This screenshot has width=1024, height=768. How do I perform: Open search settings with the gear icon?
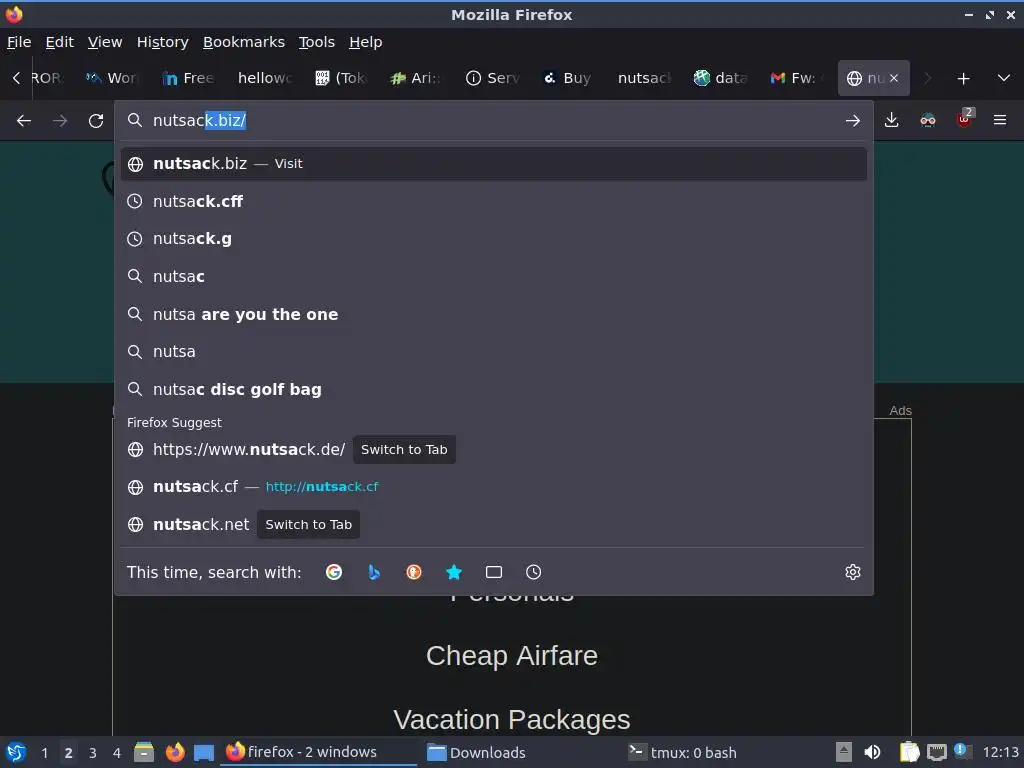pos(853,572)
